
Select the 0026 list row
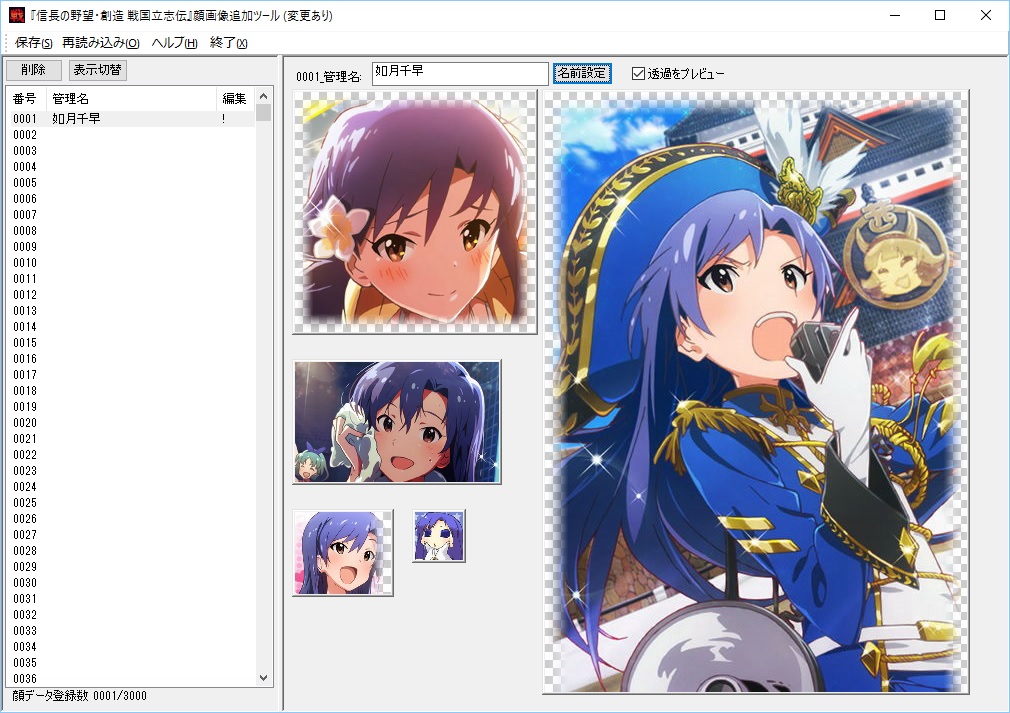pos(131,518)
